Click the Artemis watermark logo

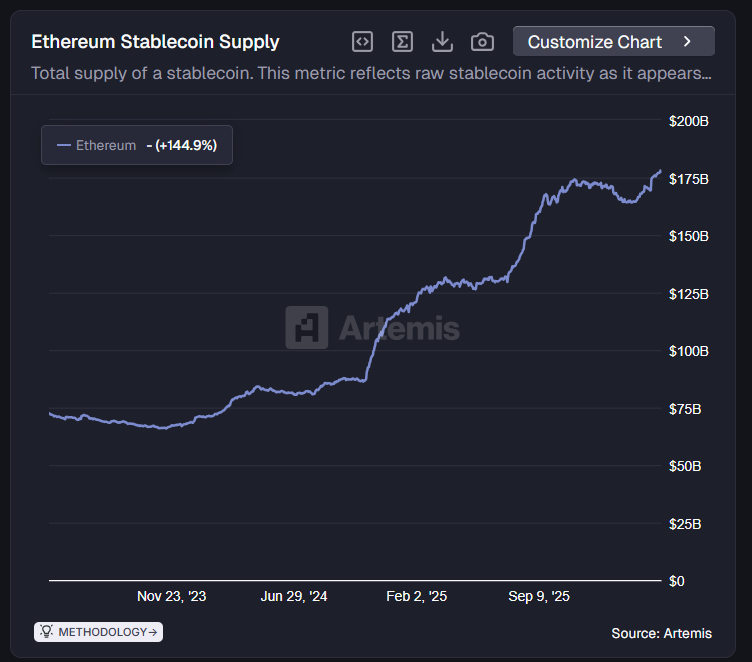[x=306, y=327]
